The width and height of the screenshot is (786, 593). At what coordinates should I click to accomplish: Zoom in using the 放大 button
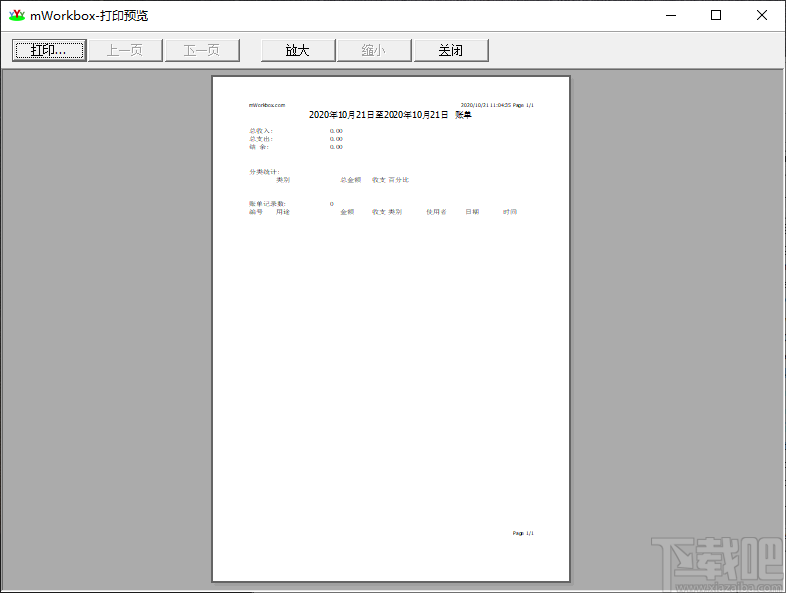(298, 50)
